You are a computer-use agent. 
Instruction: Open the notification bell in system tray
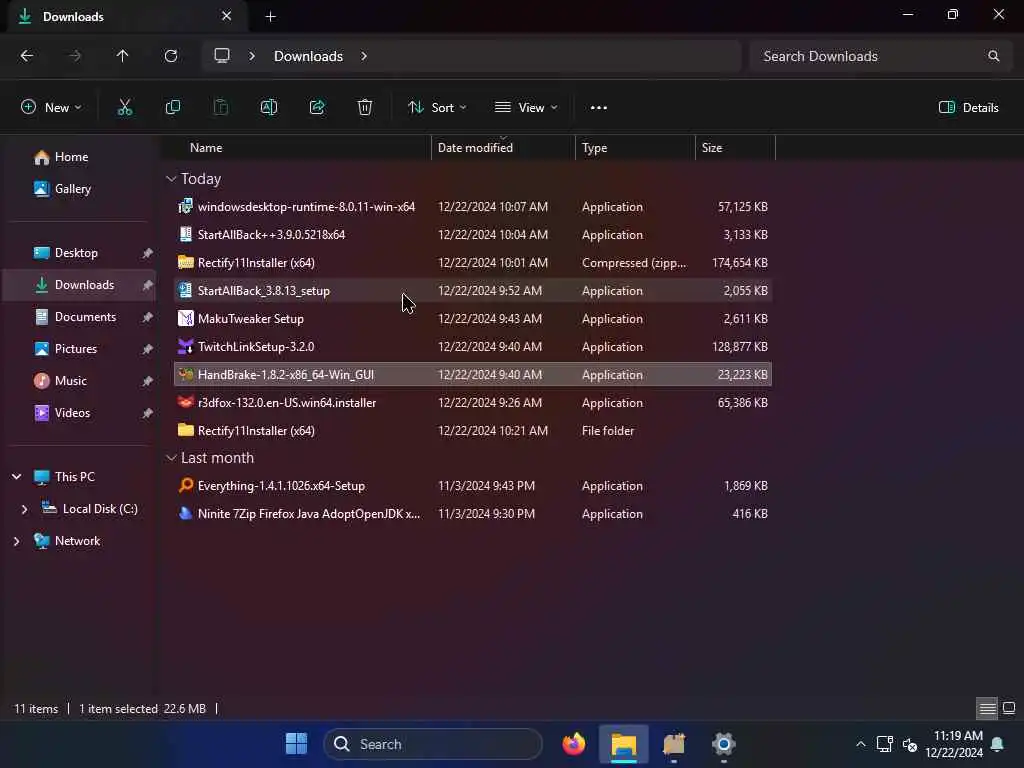pos(997,744)
